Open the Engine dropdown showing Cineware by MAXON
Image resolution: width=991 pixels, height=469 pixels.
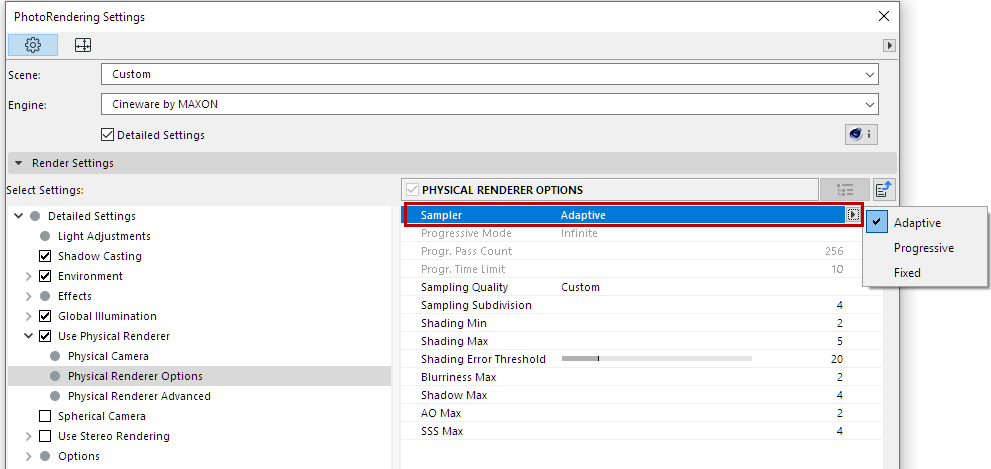point(490,104)
